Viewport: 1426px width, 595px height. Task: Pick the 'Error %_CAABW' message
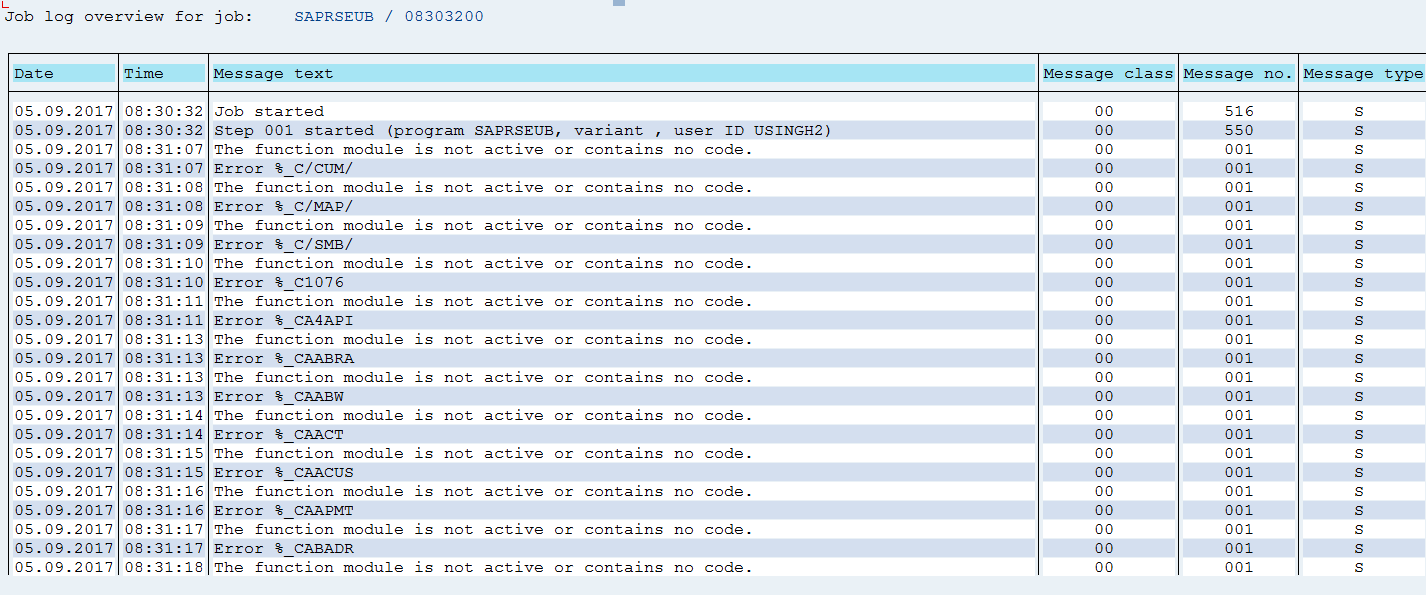(279, 396)
